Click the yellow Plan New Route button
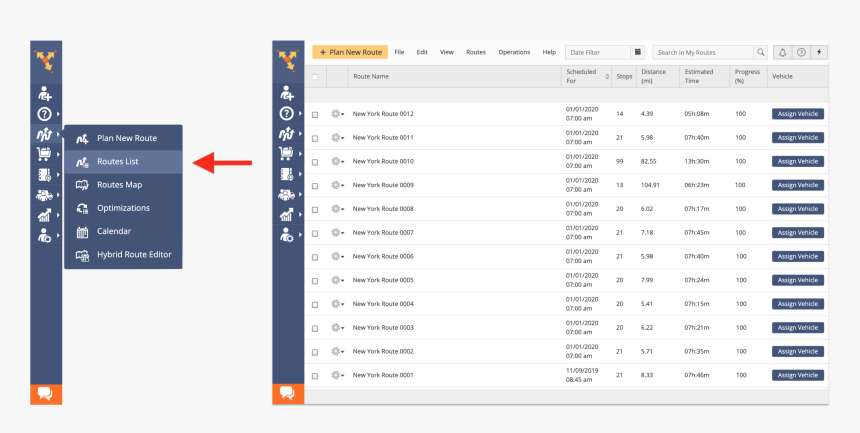The image size is (860, 433). pos(350,52)
